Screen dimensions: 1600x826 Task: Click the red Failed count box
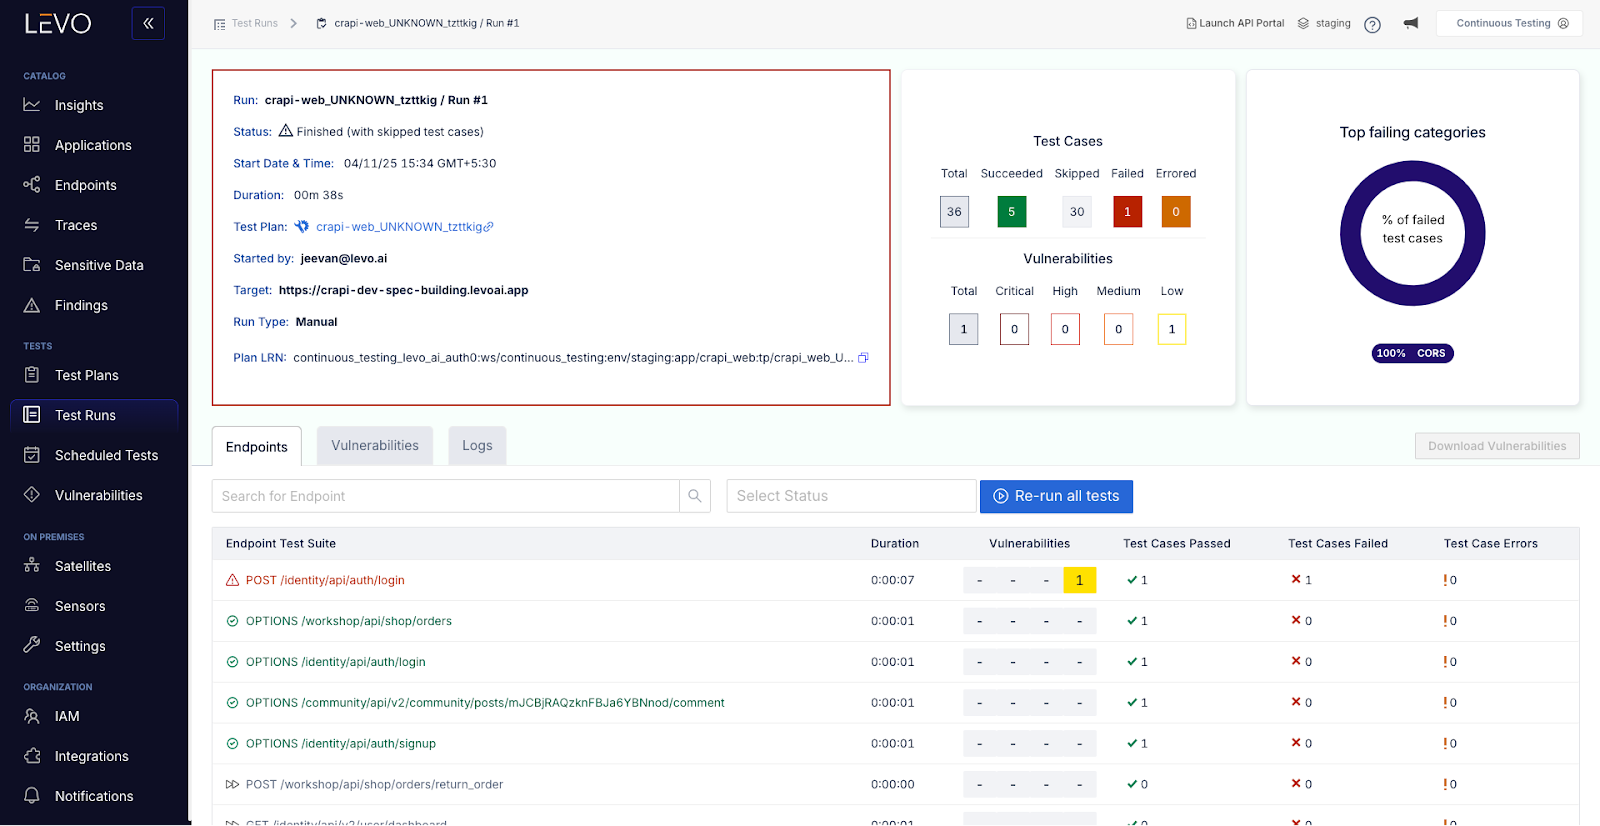(x=1128, y=212)
